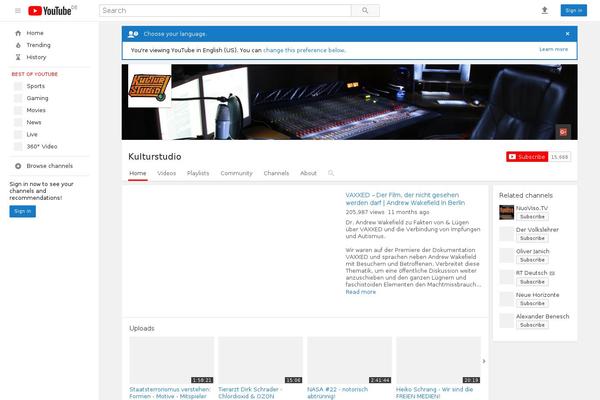
Task: Close the language banner
Action: [567, 34]
